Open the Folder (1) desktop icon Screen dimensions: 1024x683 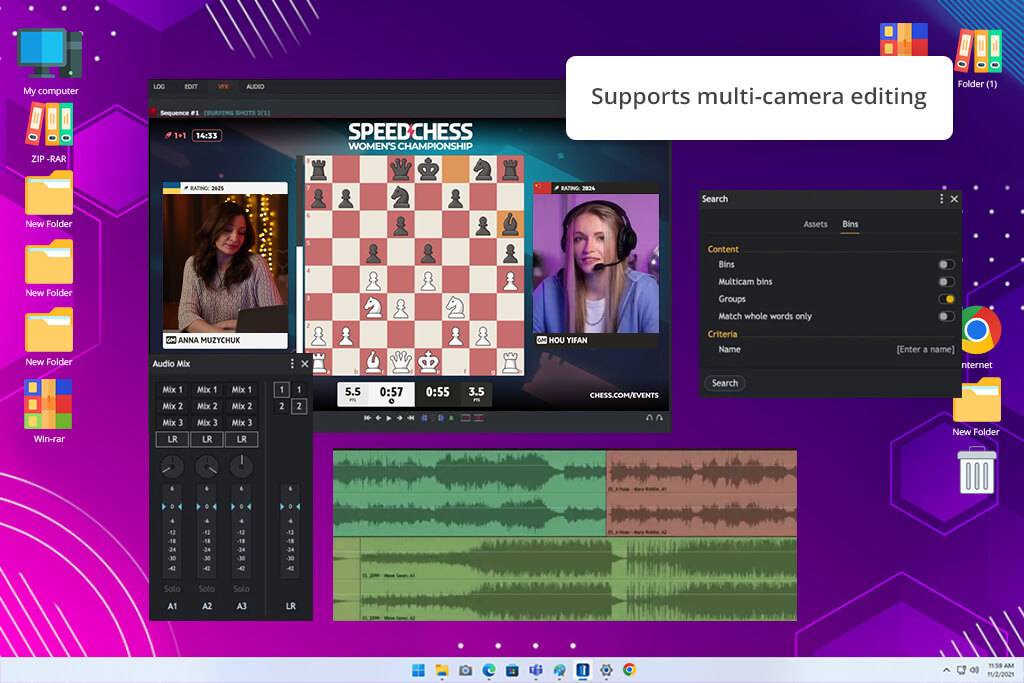pos(978,59)
